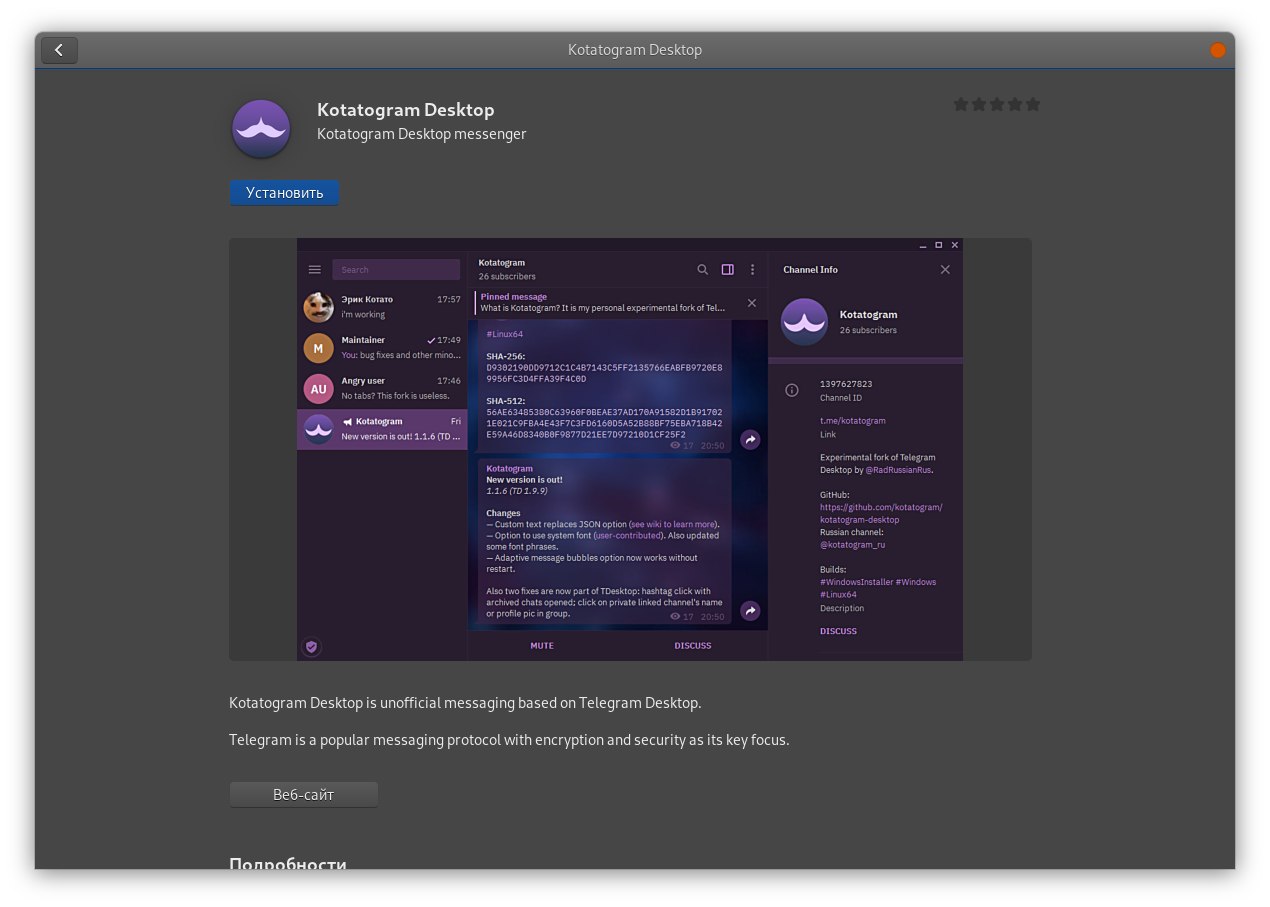The height and width of the screenshot is (907, 1270).
Task: Go back using the header back arrow
Action: (x=59, y=50)
